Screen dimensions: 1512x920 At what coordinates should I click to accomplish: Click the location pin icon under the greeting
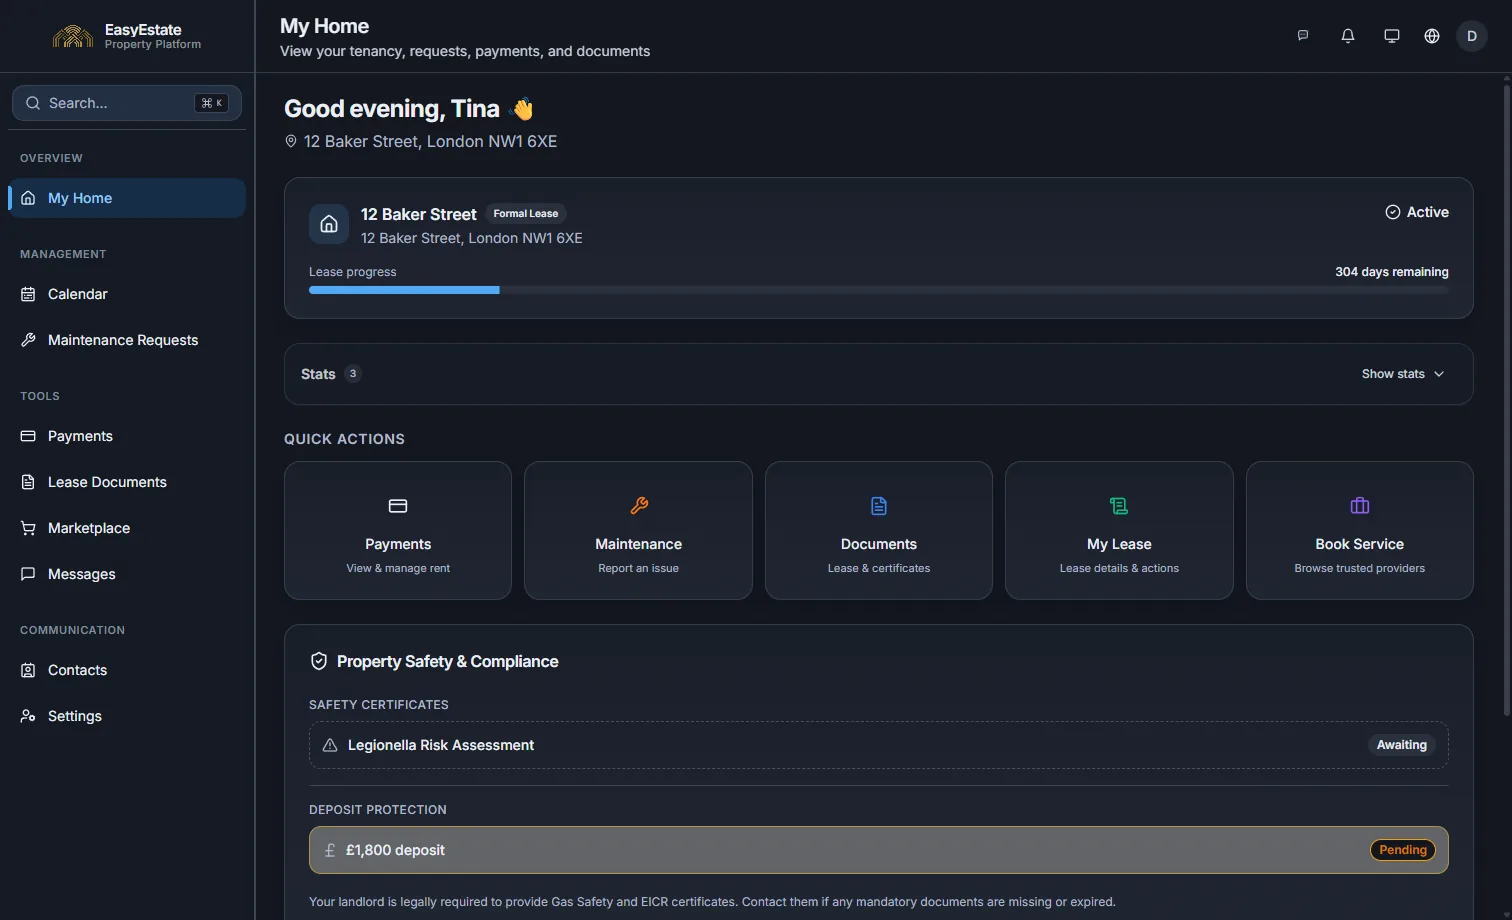pos(291,142)
